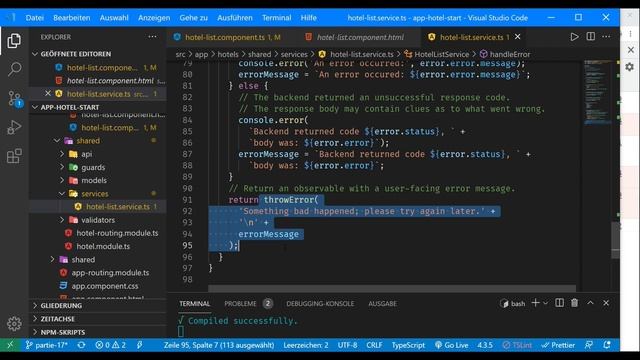Select TypeScript version 4.3.5
Viewport: 640px width, 360px height.
click(x=485, y=345)
